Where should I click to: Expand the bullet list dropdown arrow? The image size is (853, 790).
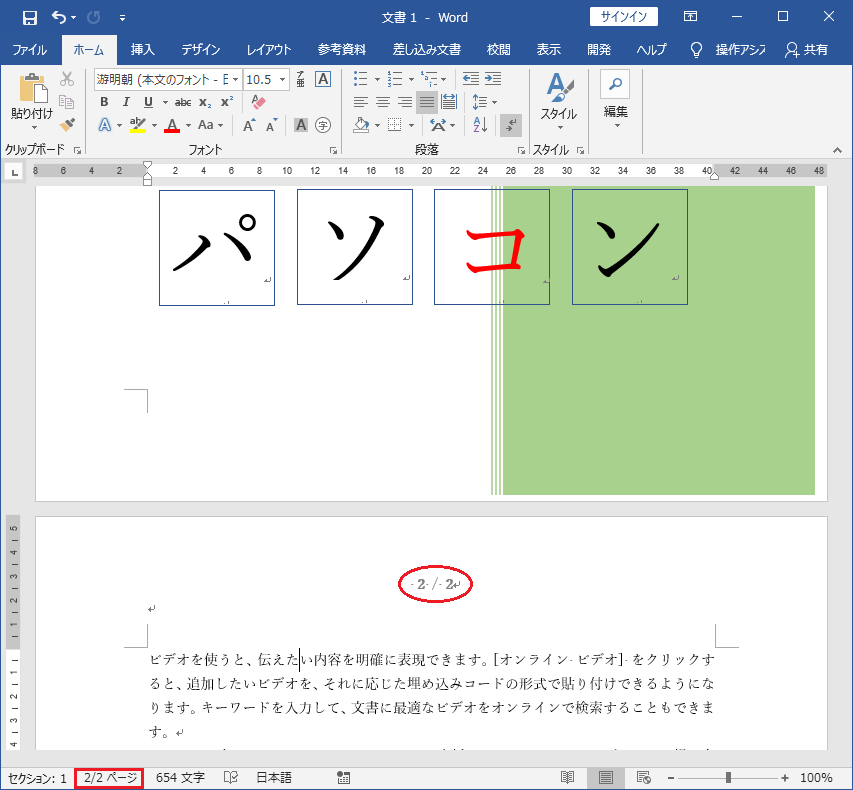(x=377, y=80)
